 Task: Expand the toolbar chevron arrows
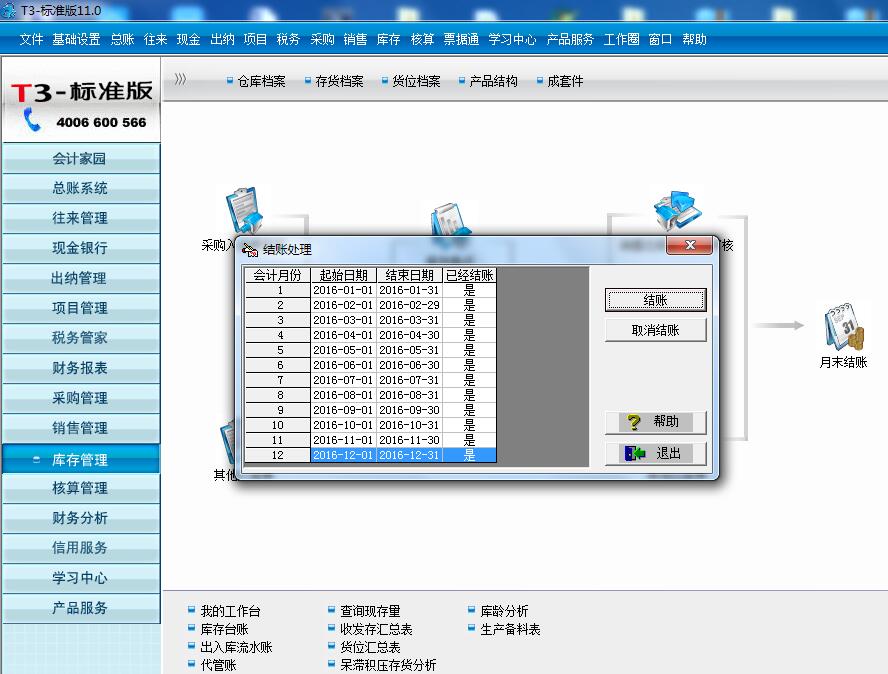[180, 80]
